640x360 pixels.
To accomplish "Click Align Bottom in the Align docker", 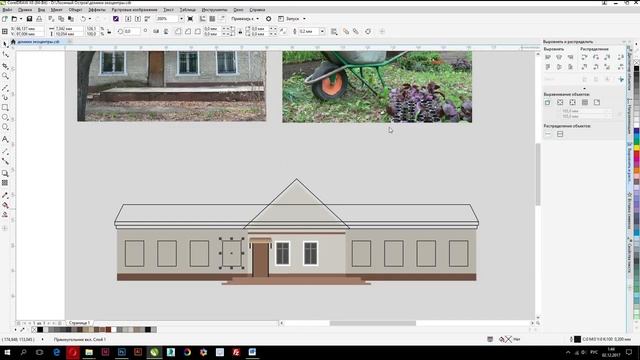I will pyautogui.click(x=571, y=67).
